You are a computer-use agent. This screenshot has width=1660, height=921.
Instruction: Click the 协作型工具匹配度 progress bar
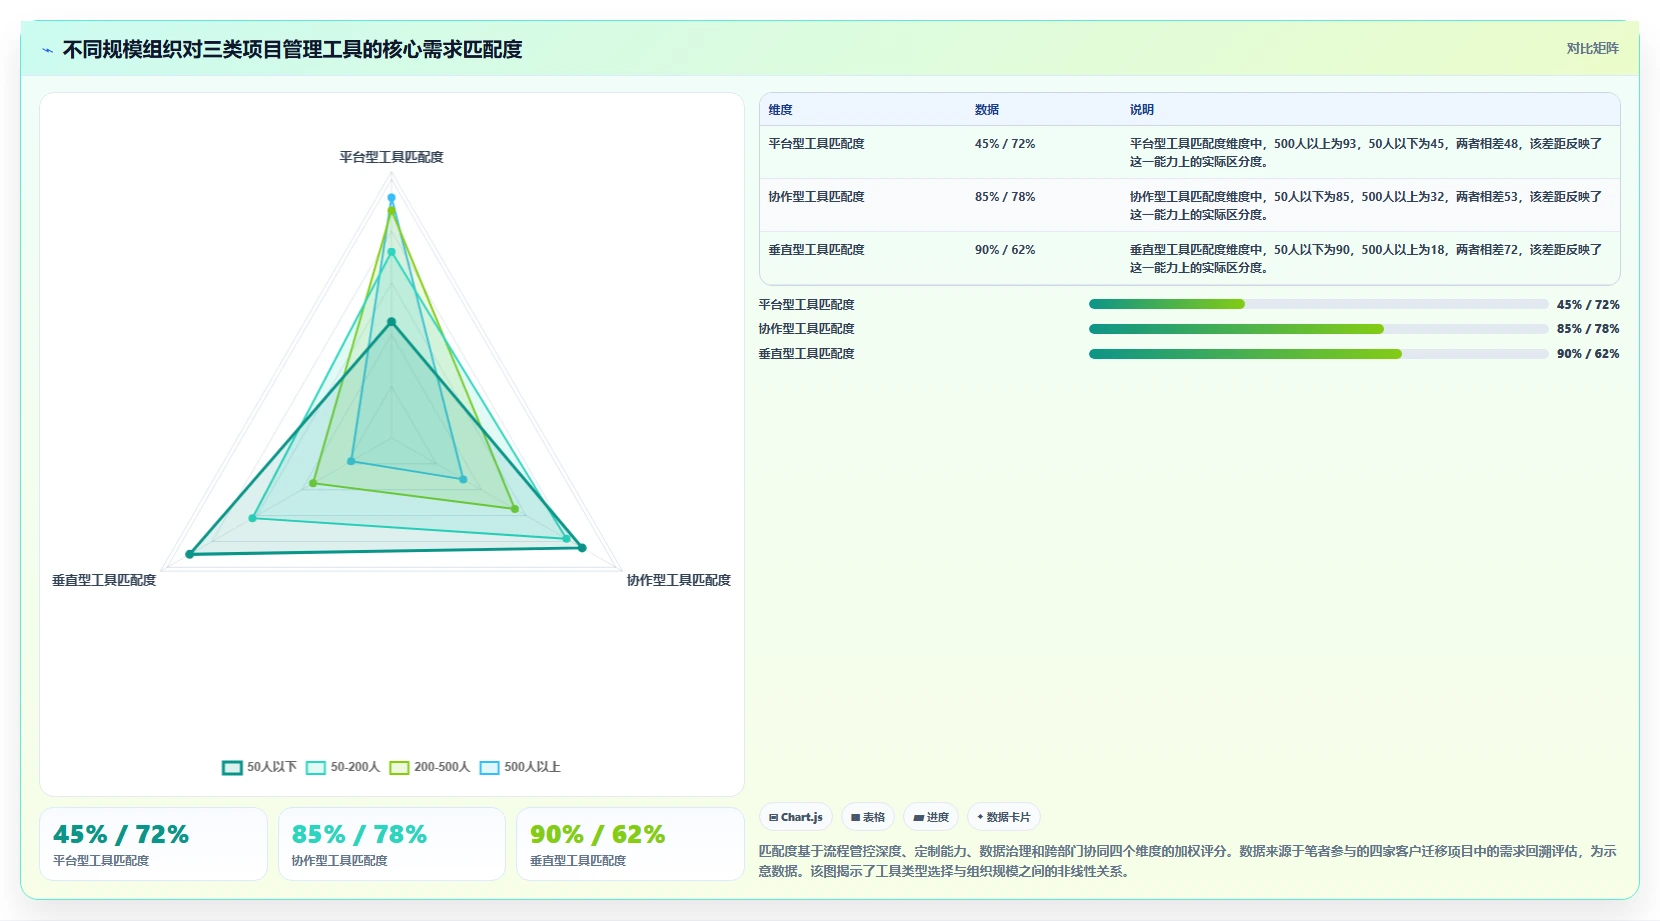pyautogui.click(x=1318, y=329)
